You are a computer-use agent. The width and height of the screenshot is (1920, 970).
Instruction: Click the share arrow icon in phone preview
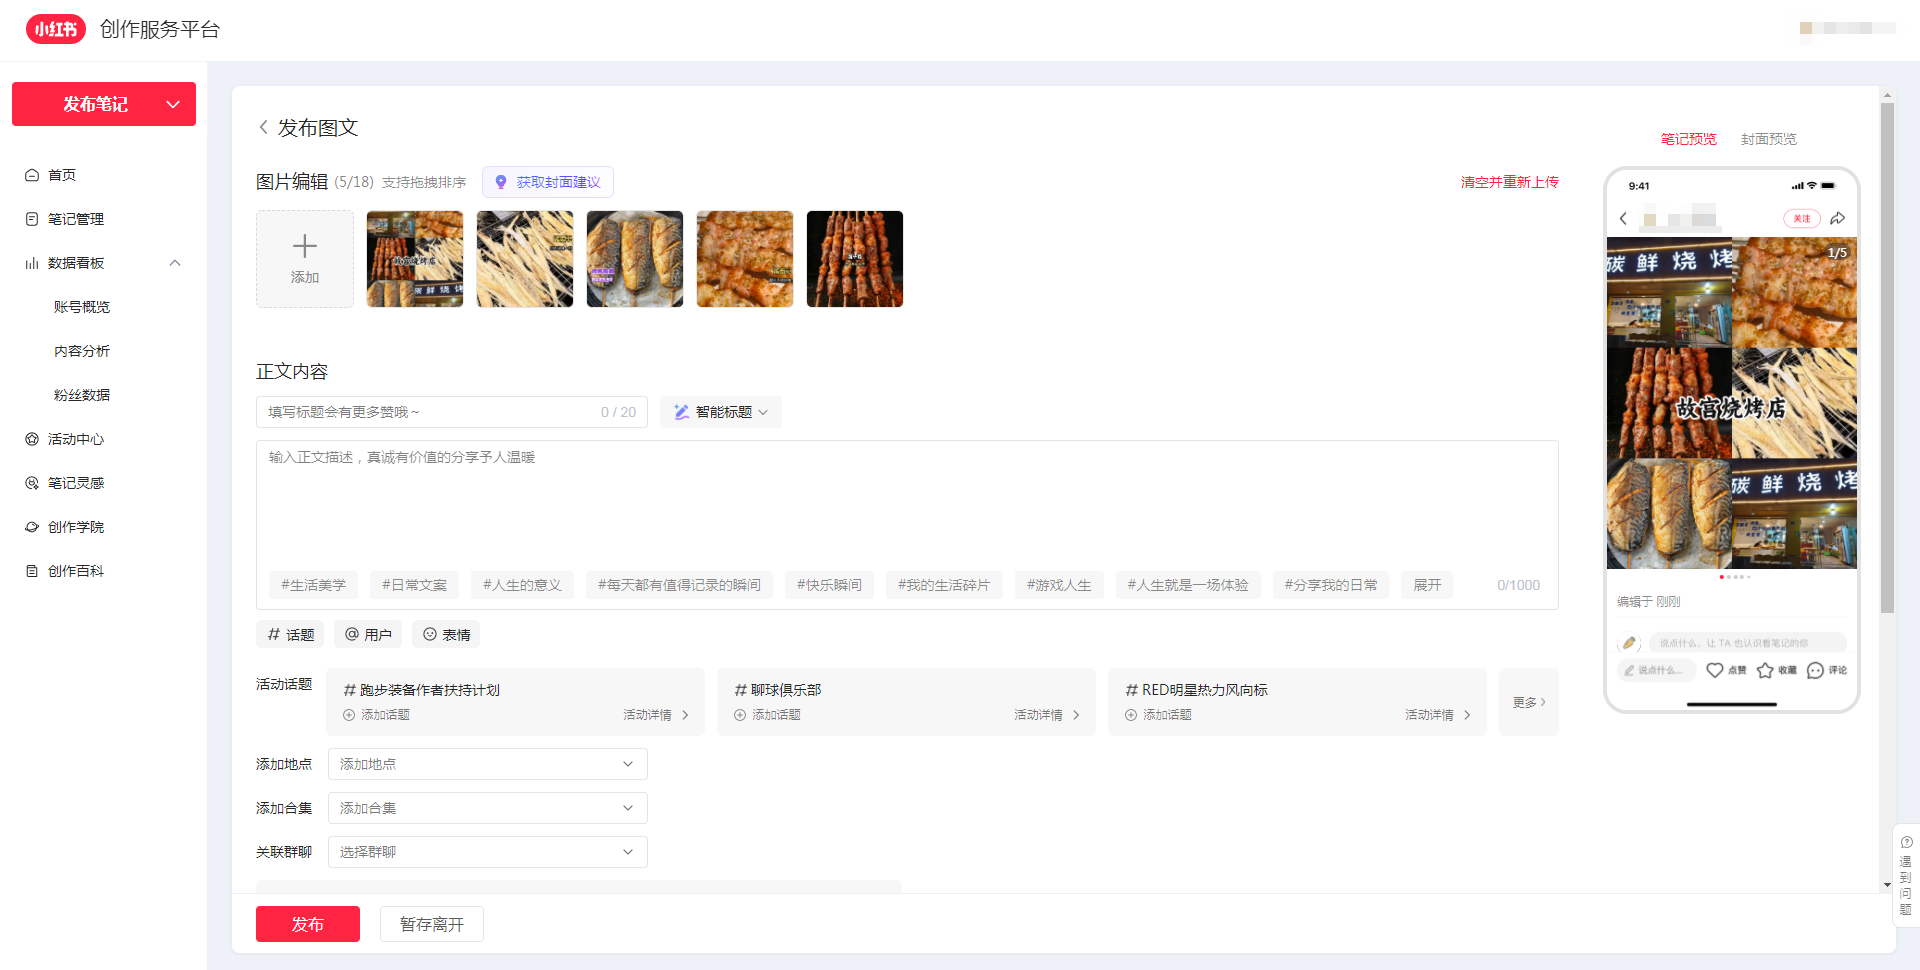(1838, 218)
